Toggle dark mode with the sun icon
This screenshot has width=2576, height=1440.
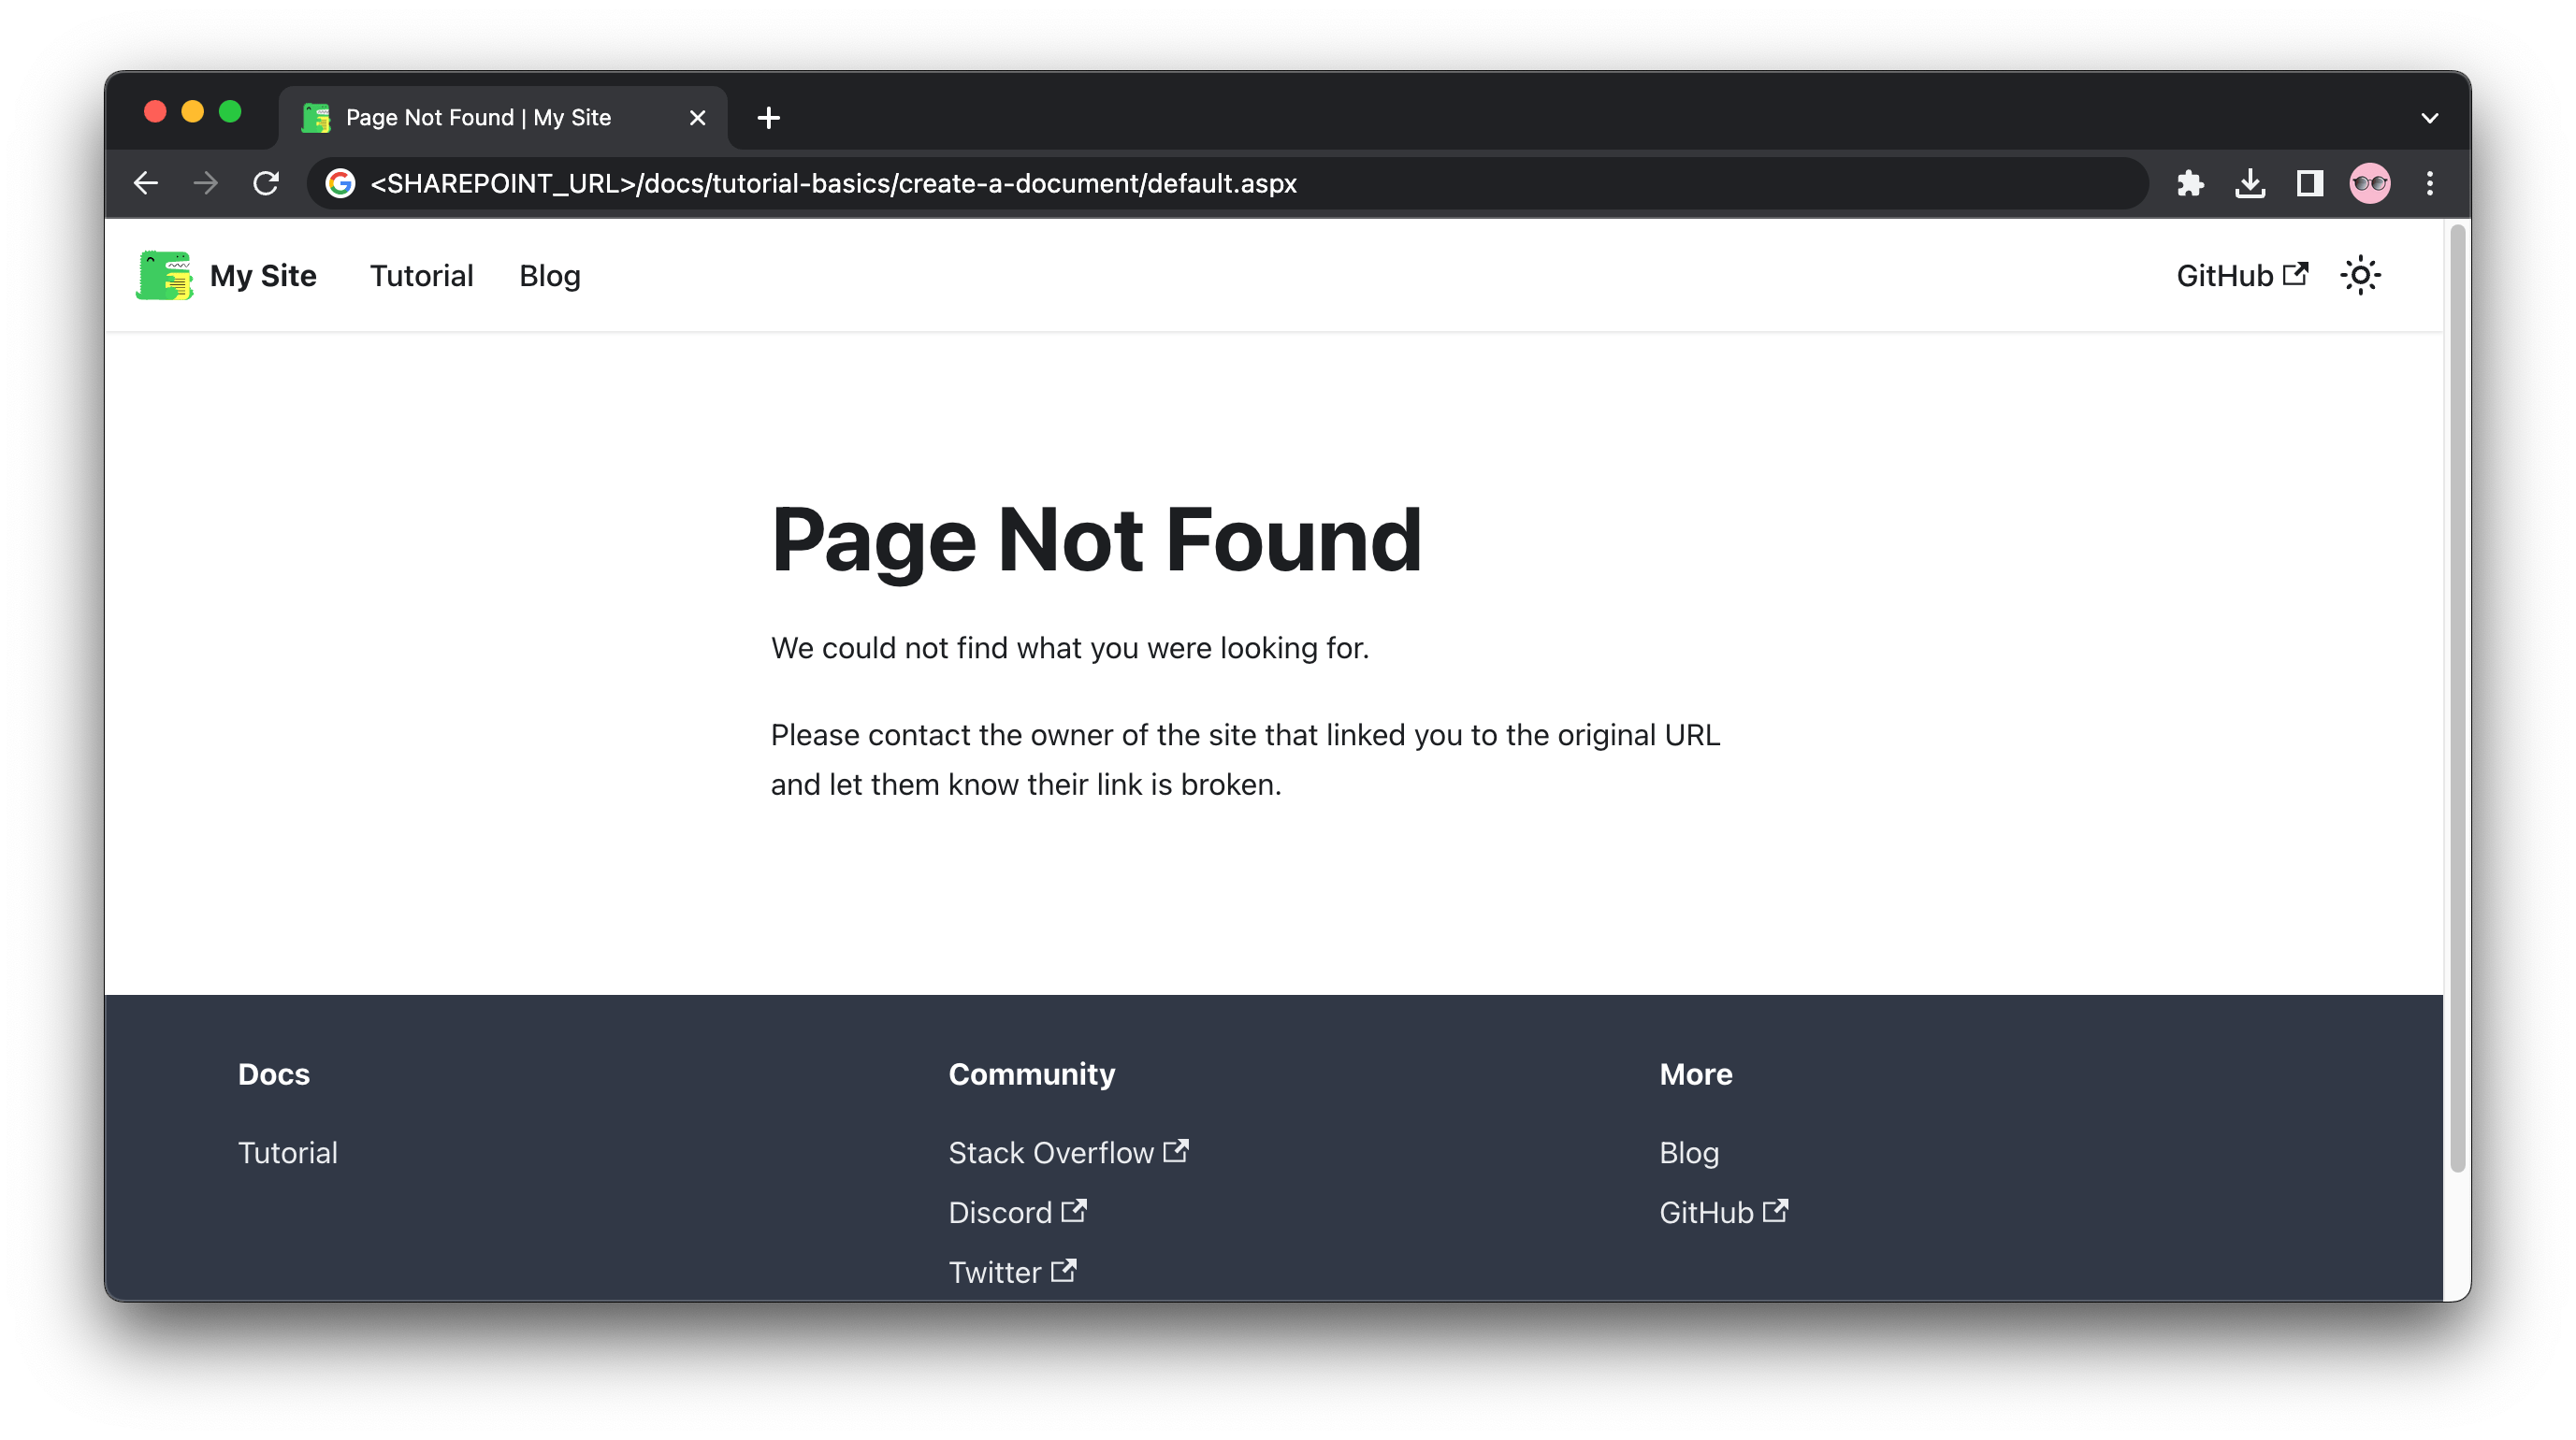(2361, 275)
